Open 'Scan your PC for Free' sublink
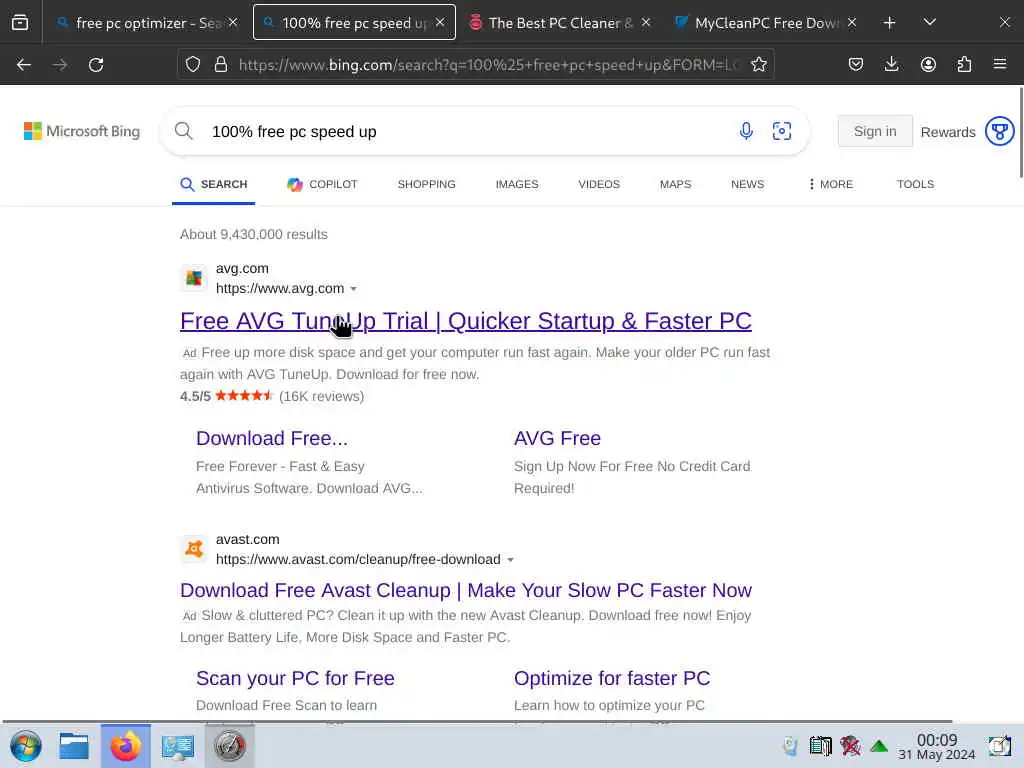1024x768 pixels. pyautogui.click(x=295, y=678)
